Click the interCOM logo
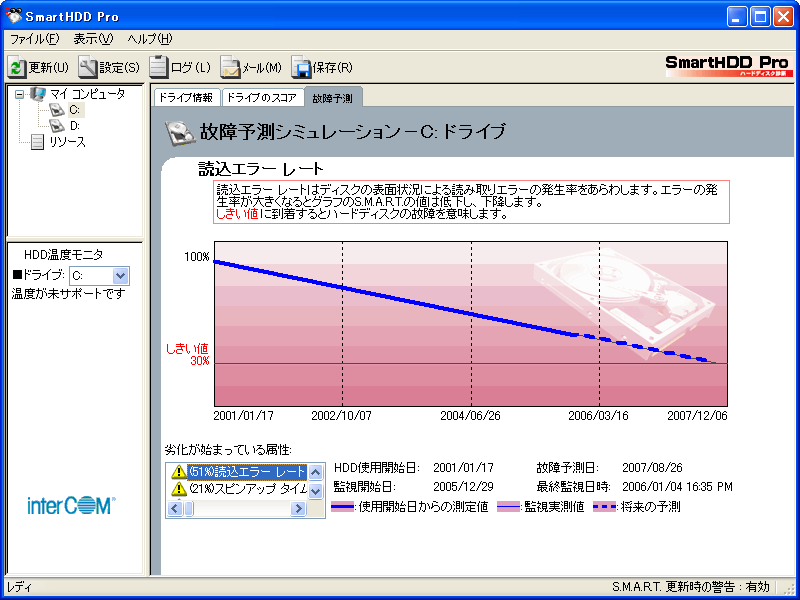The height and width of the screenshot is (600, 800). pyautogui.click(x=71, y=506)
